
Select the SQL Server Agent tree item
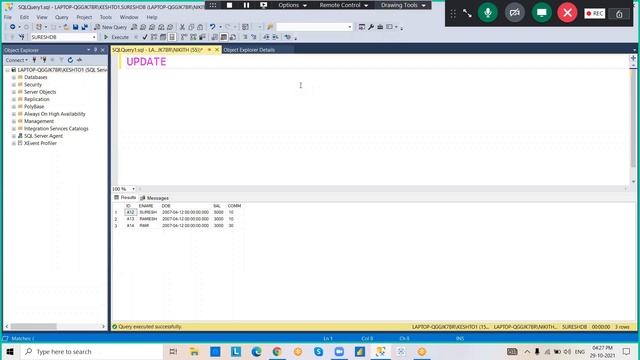click(x=43, y=136)
